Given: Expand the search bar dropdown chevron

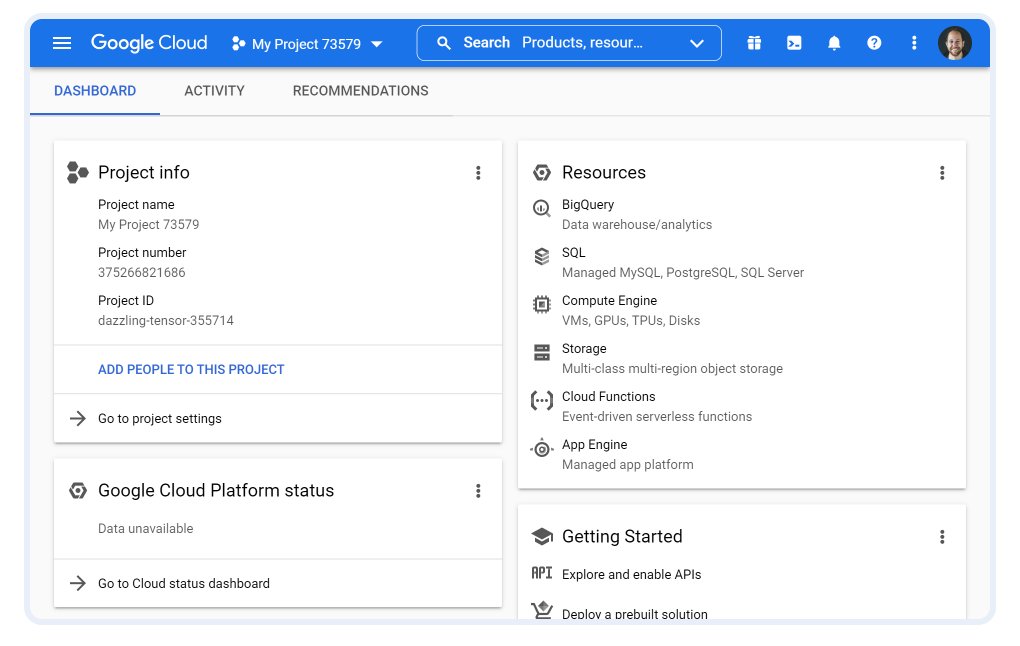Looking at the screenshot, I should point(697,44).
